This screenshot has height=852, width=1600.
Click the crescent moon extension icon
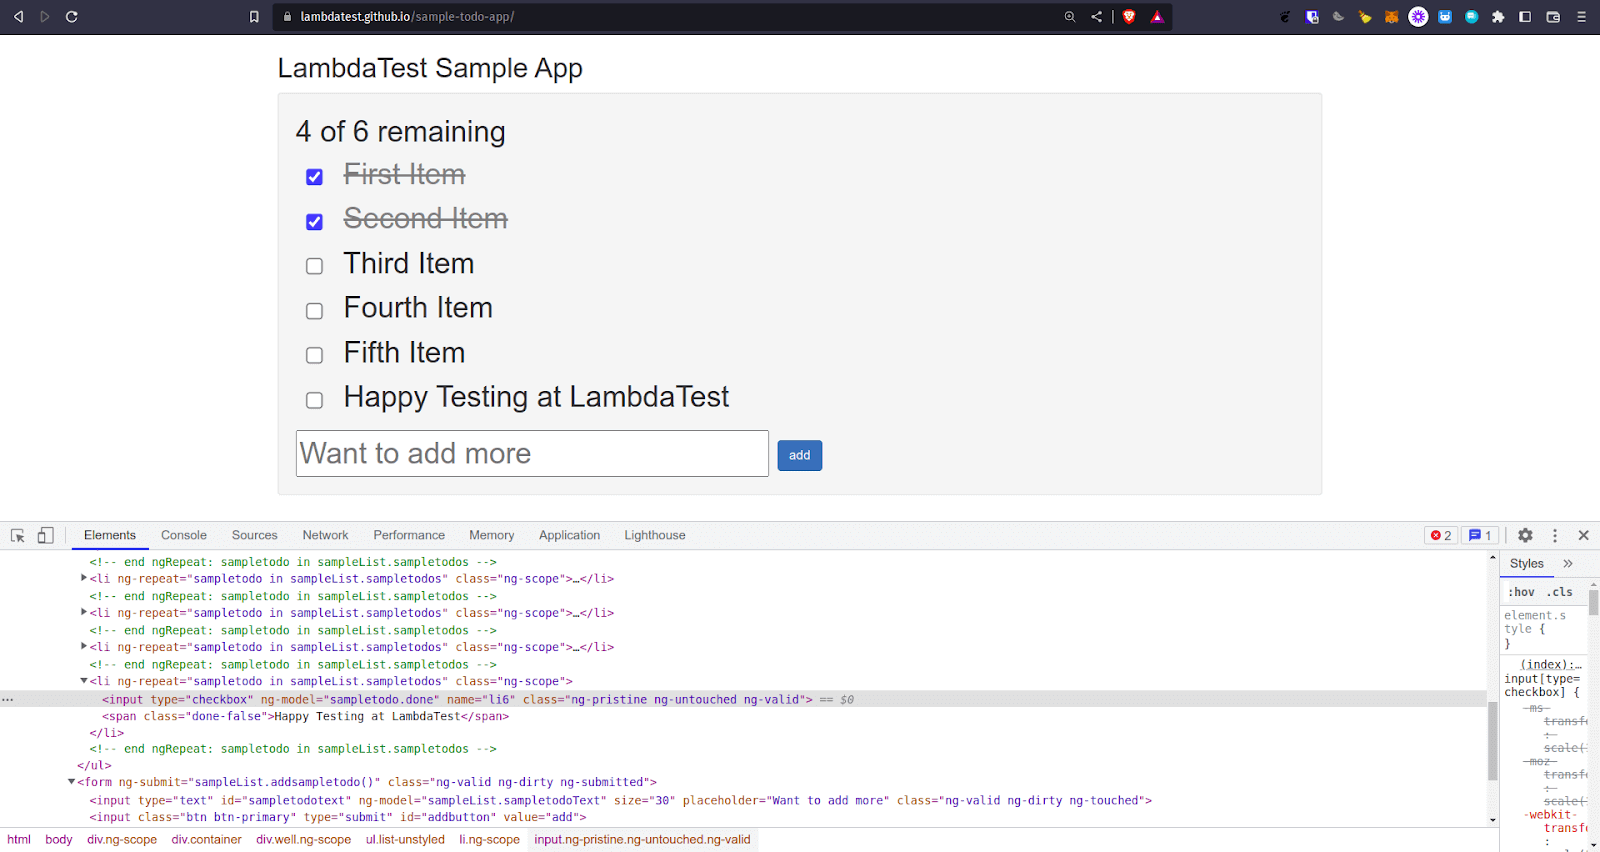click(x=1338, y=17)
